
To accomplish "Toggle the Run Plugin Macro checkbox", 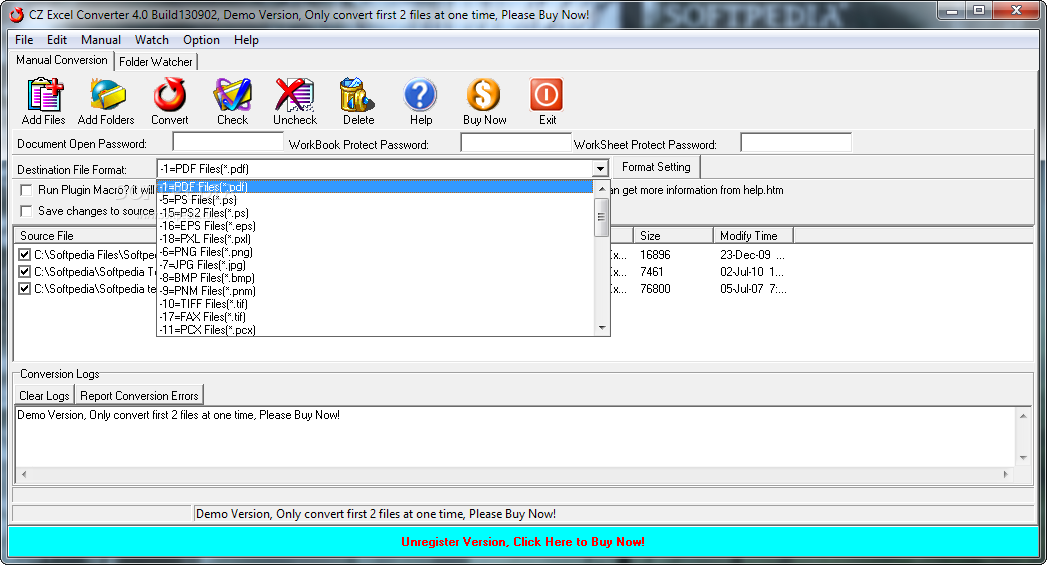I will (x=26, y=190).
